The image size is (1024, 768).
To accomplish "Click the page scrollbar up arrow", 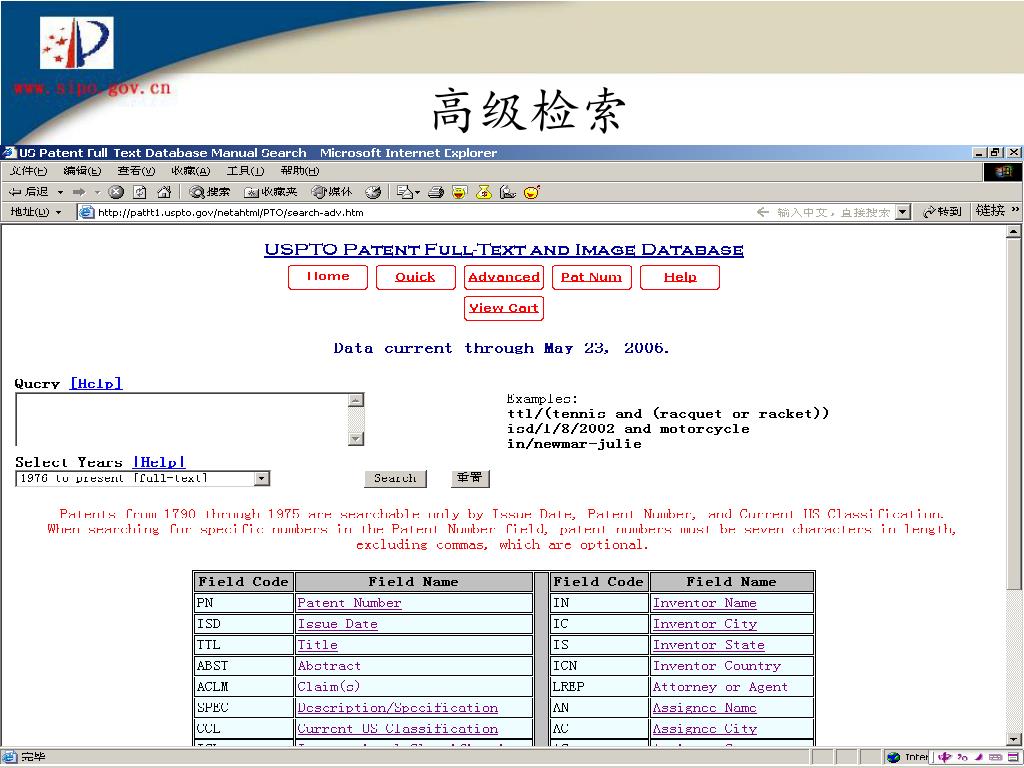I will point(1013,232).
